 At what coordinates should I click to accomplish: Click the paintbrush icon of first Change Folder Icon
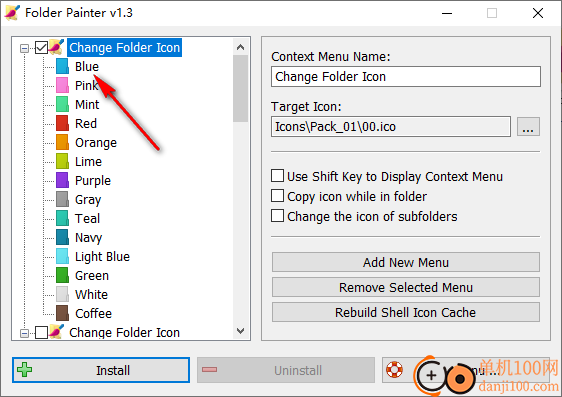[x=57, y=47]
